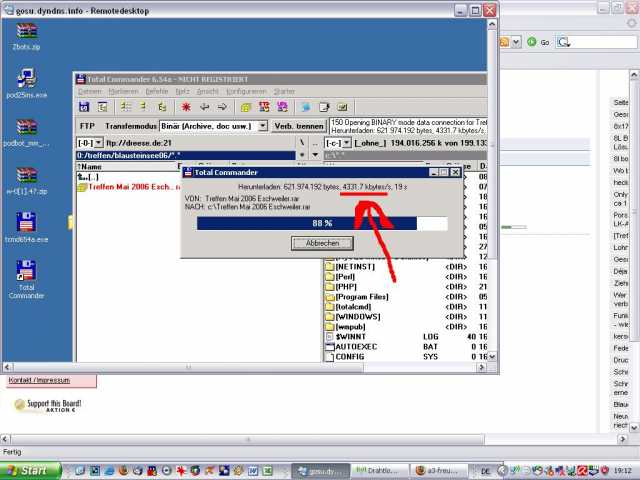640x480 pixels.
Task: Open Starter menu
Action: point(284,91)
